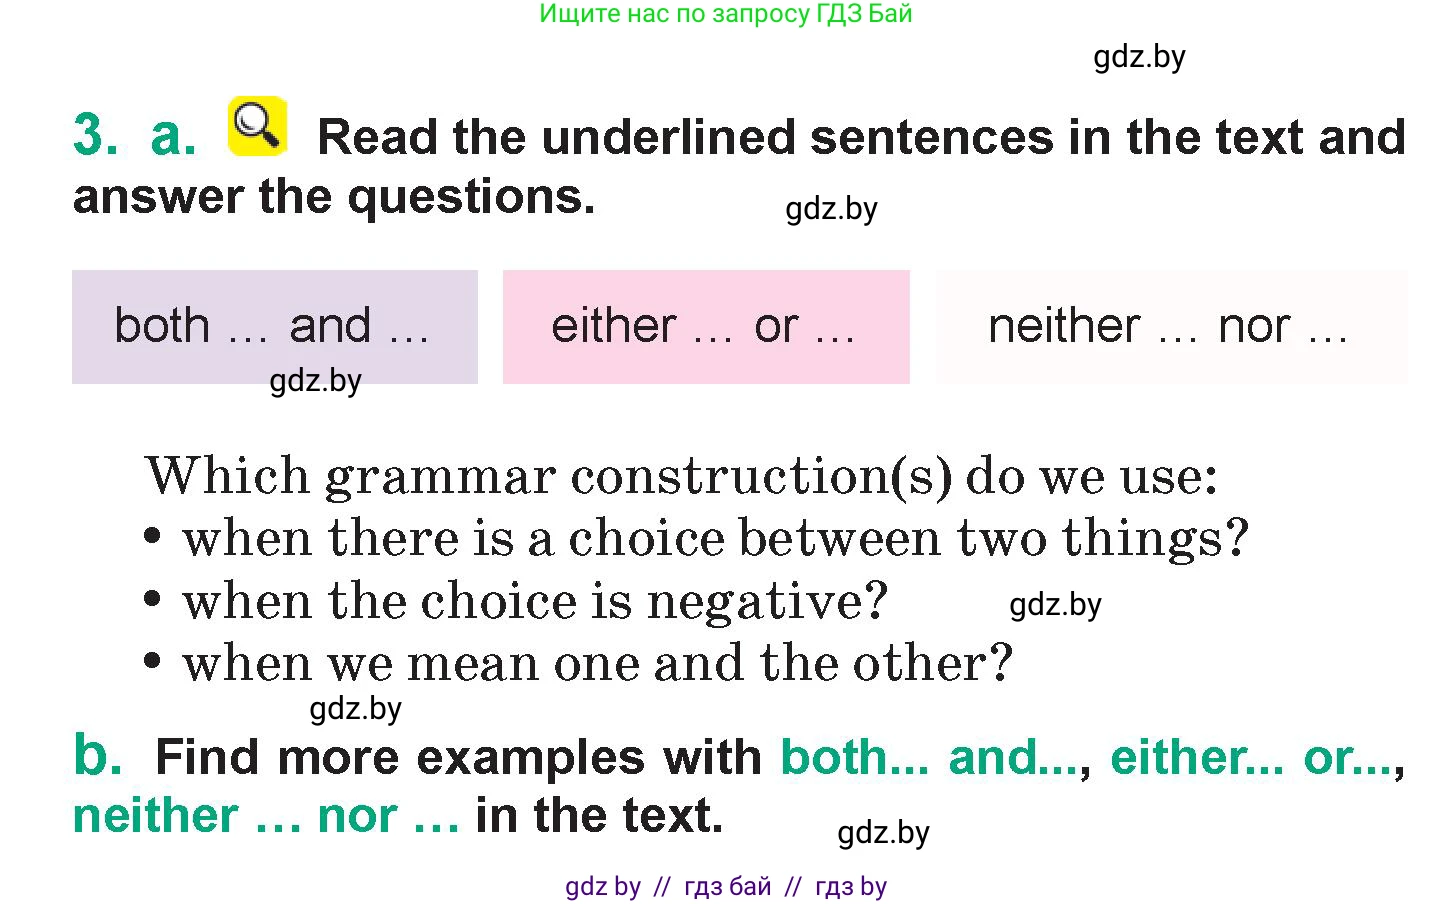Viewport: 1455px width, 904px height.
Task: Click "when we mean one and the other?"
Action: pos(597,663)
